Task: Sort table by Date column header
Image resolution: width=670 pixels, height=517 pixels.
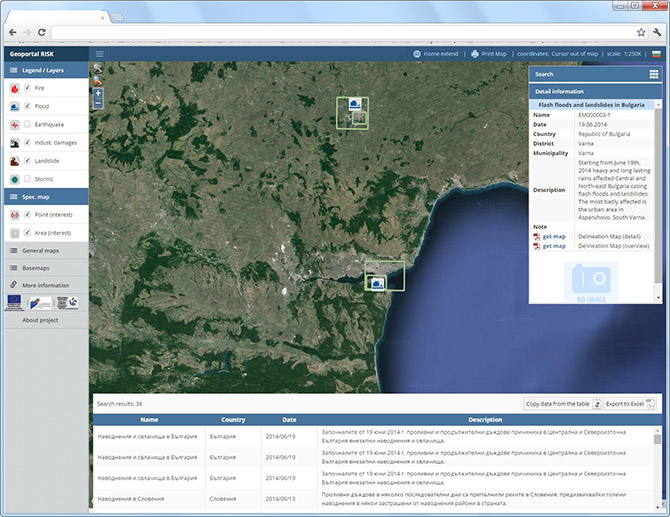Action: pos(289,420)
